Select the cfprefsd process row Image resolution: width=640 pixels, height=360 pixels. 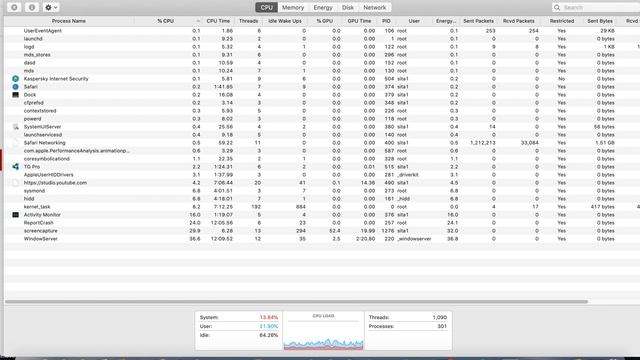[322, 103]
